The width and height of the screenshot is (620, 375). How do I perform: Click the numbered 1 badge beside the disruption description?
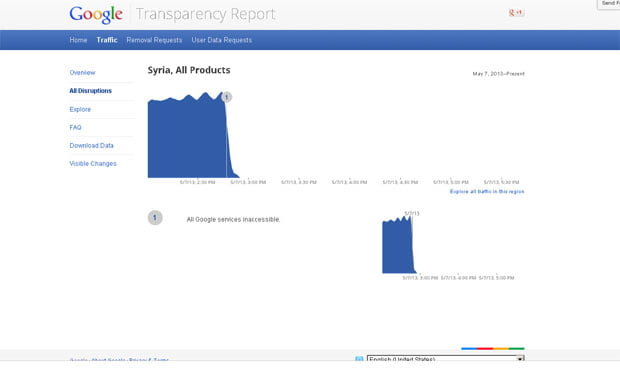pyautogui.click(x=155, y=218)
